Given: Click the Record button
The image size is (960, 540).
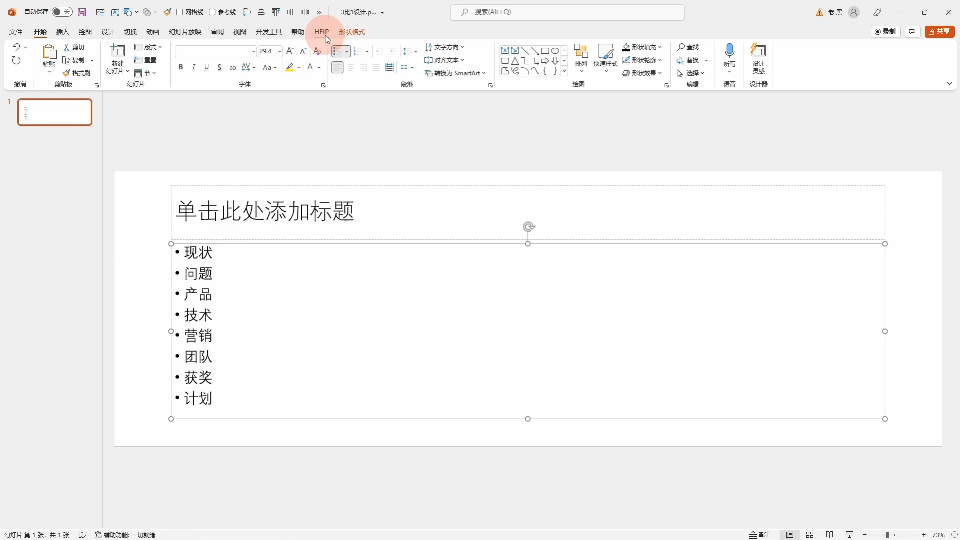Looking at the screenshot, I should [885, 31].
